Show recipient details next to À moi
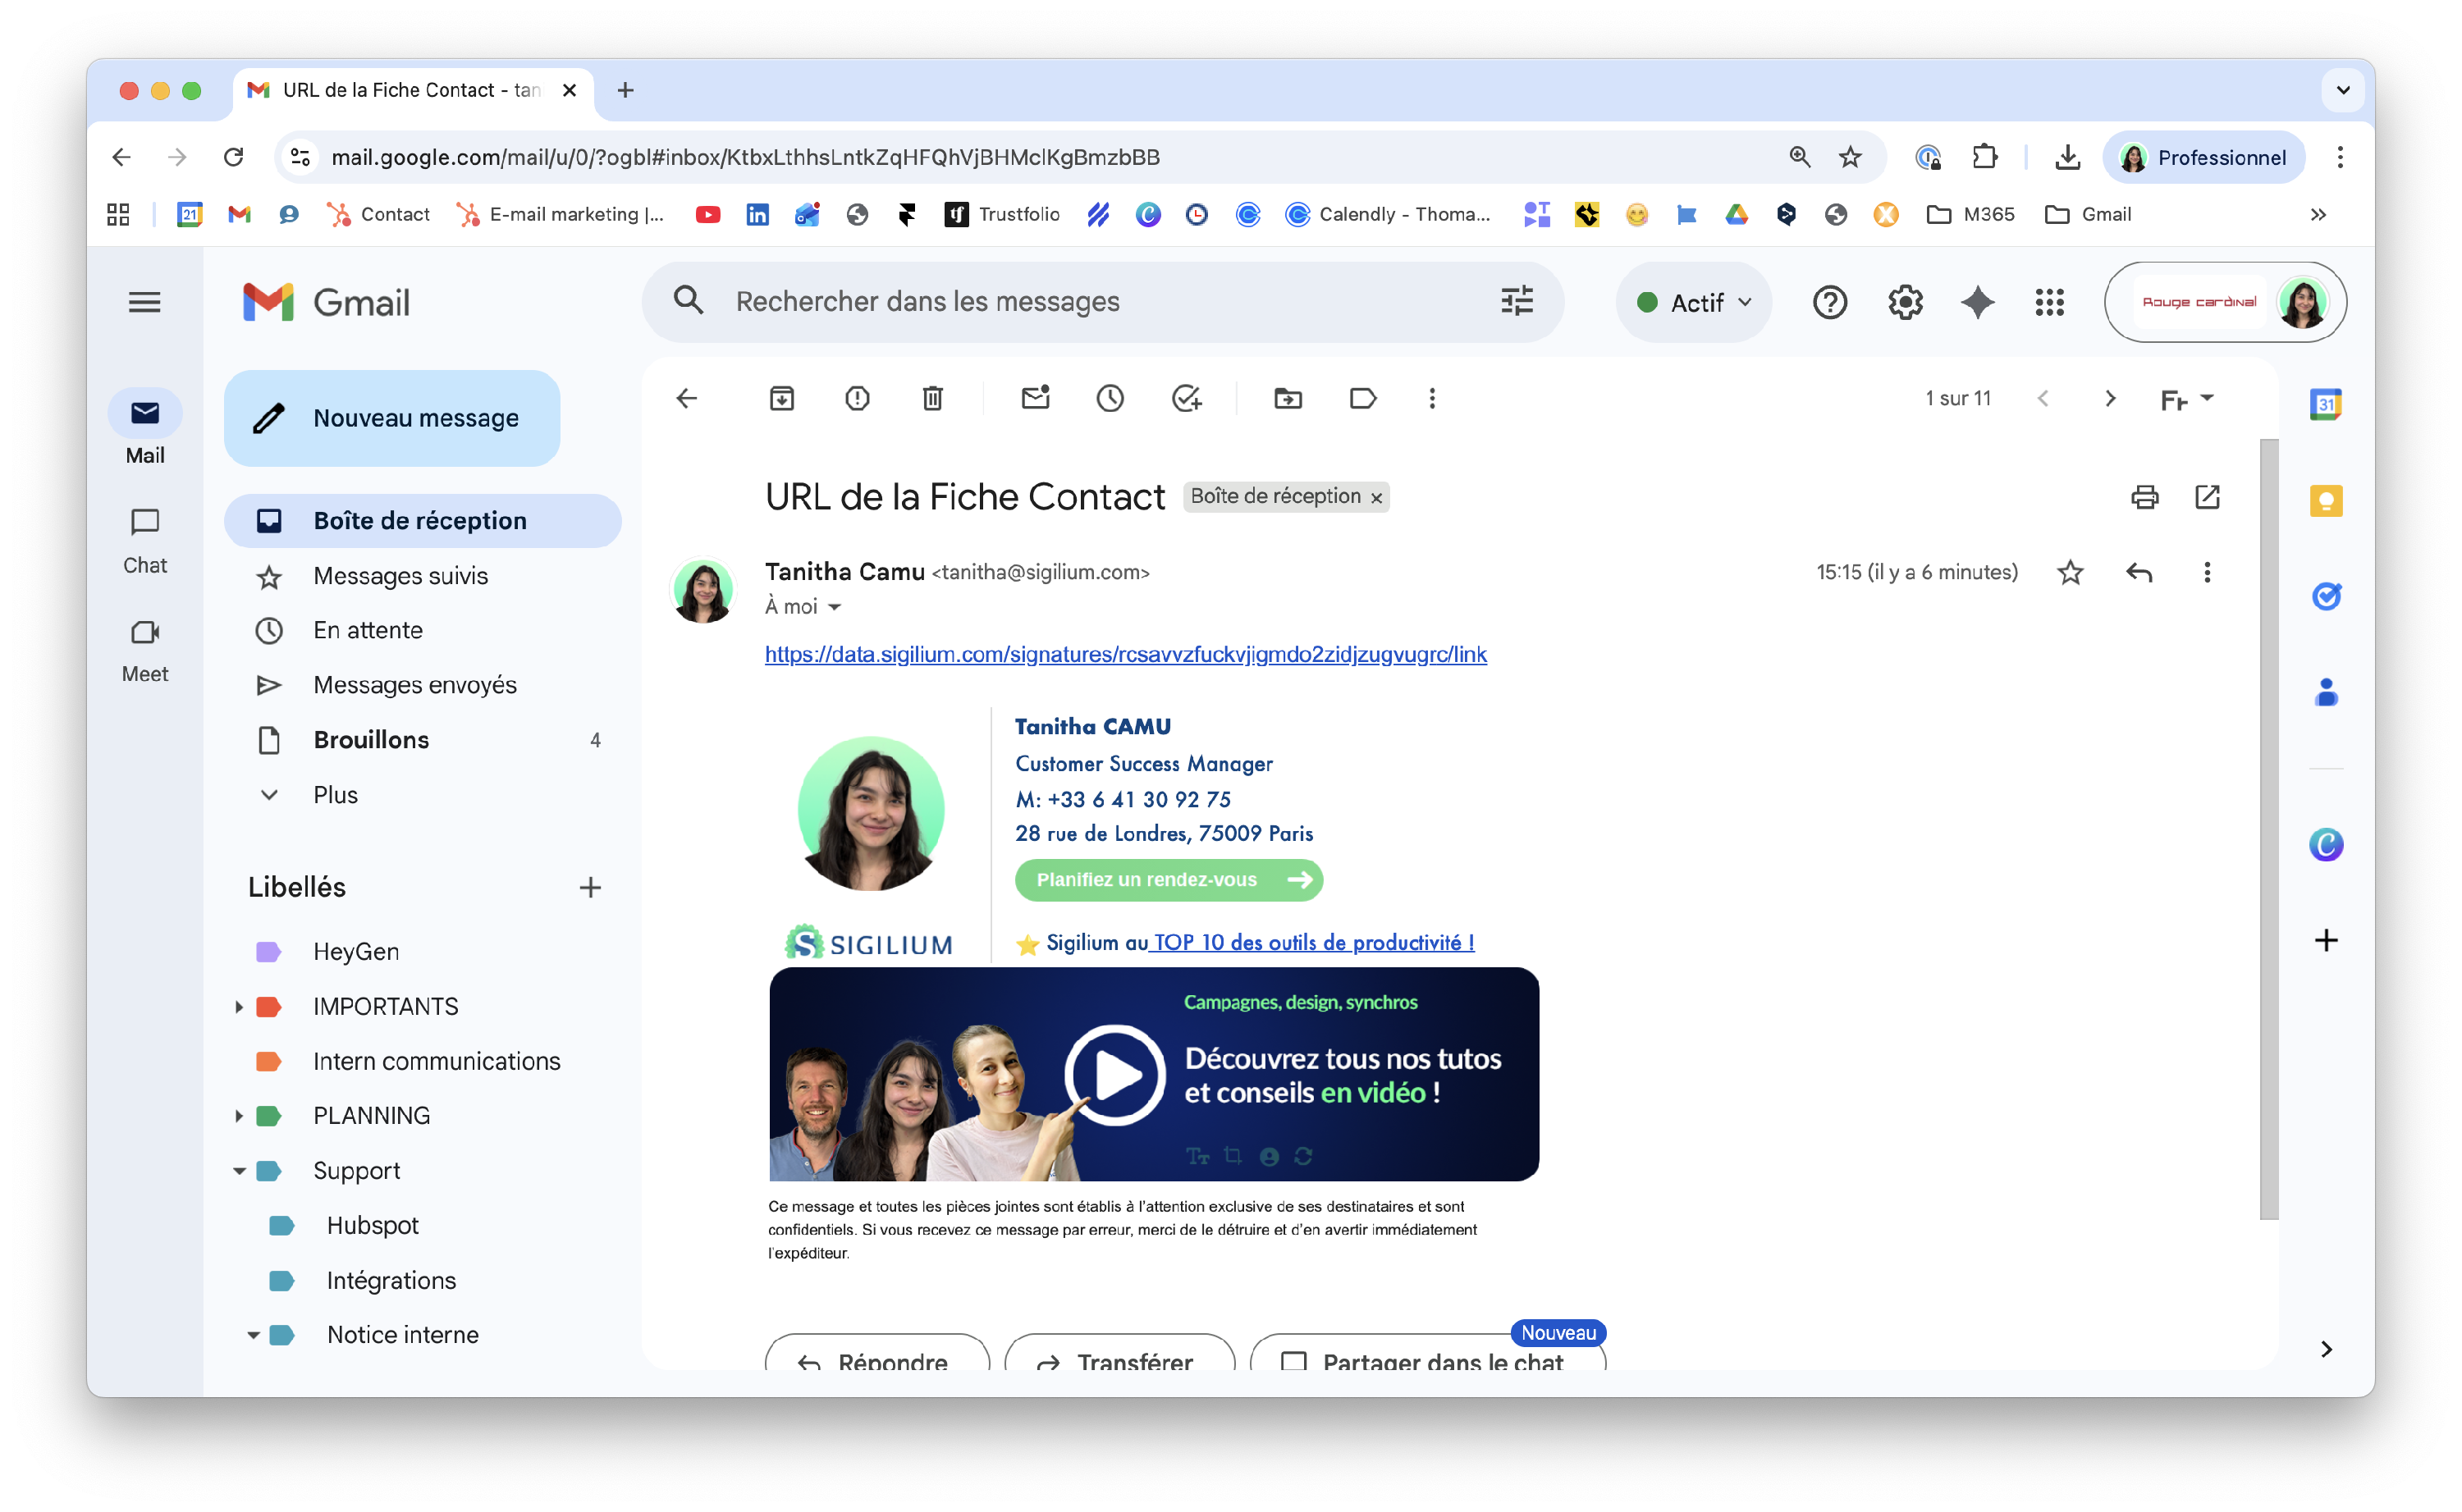Image resolution: width=2462 pixels, height=1512 pixels. tap(835, 607)
